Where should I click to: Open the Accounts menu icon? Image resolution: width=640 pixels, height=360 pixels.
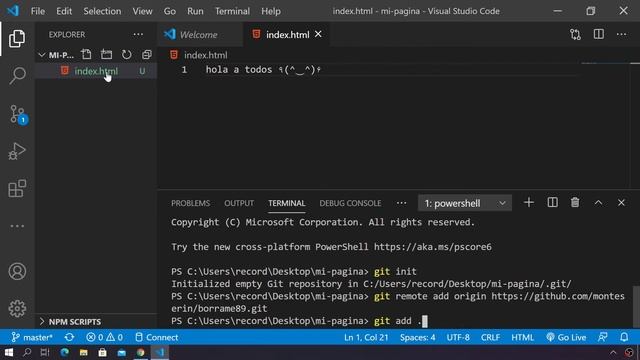[x=17, y=271]
